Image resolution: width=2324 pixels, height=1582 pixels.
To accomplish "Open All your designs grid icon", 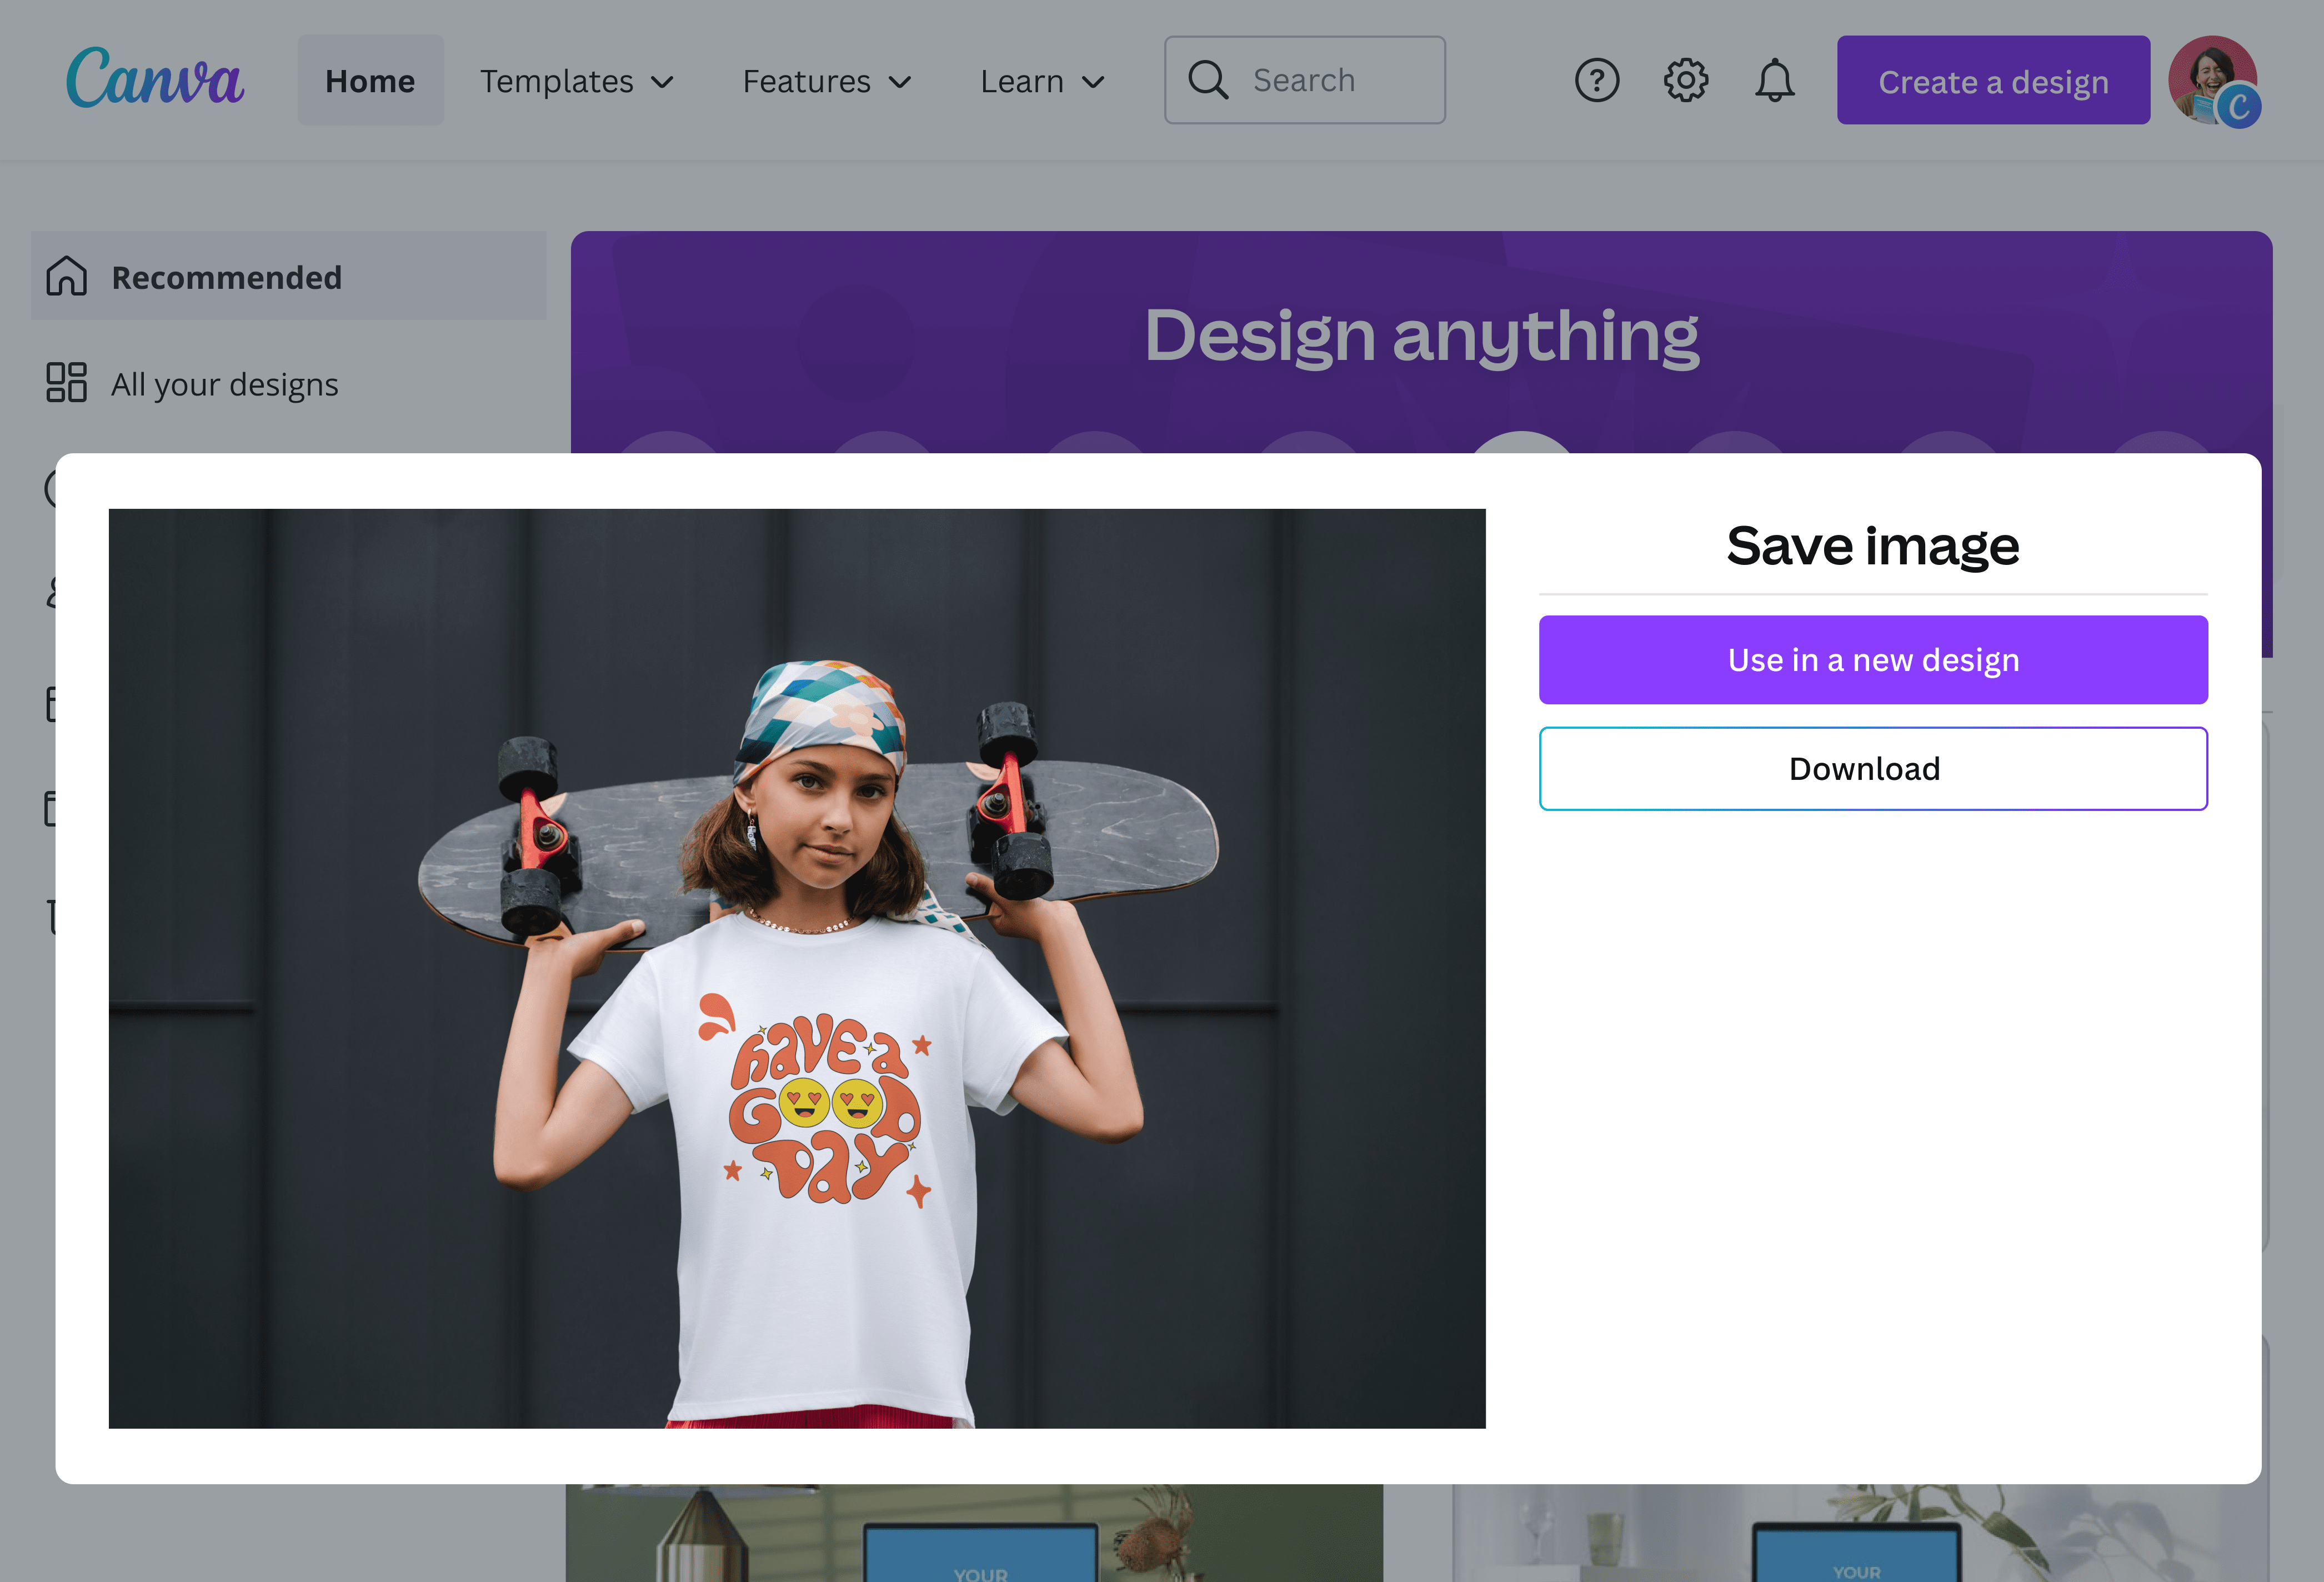I will tap(66, 383).
